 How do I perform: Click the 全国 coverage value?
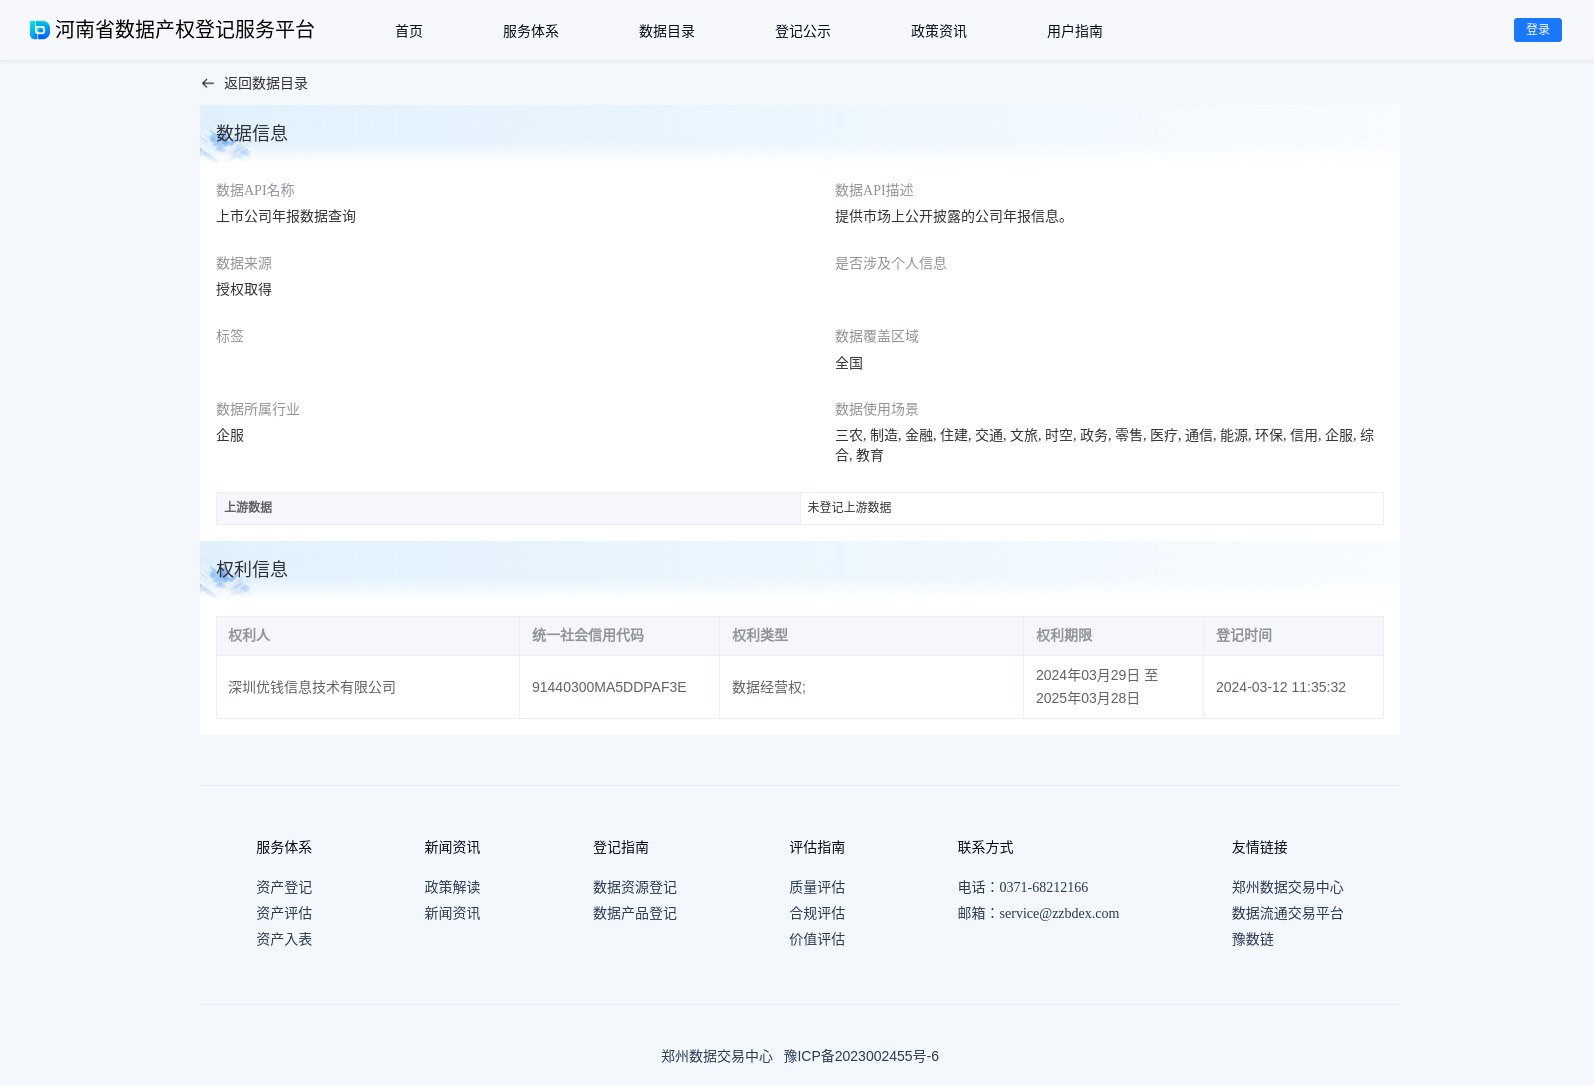pyautogui.click(x=849, y=363)
